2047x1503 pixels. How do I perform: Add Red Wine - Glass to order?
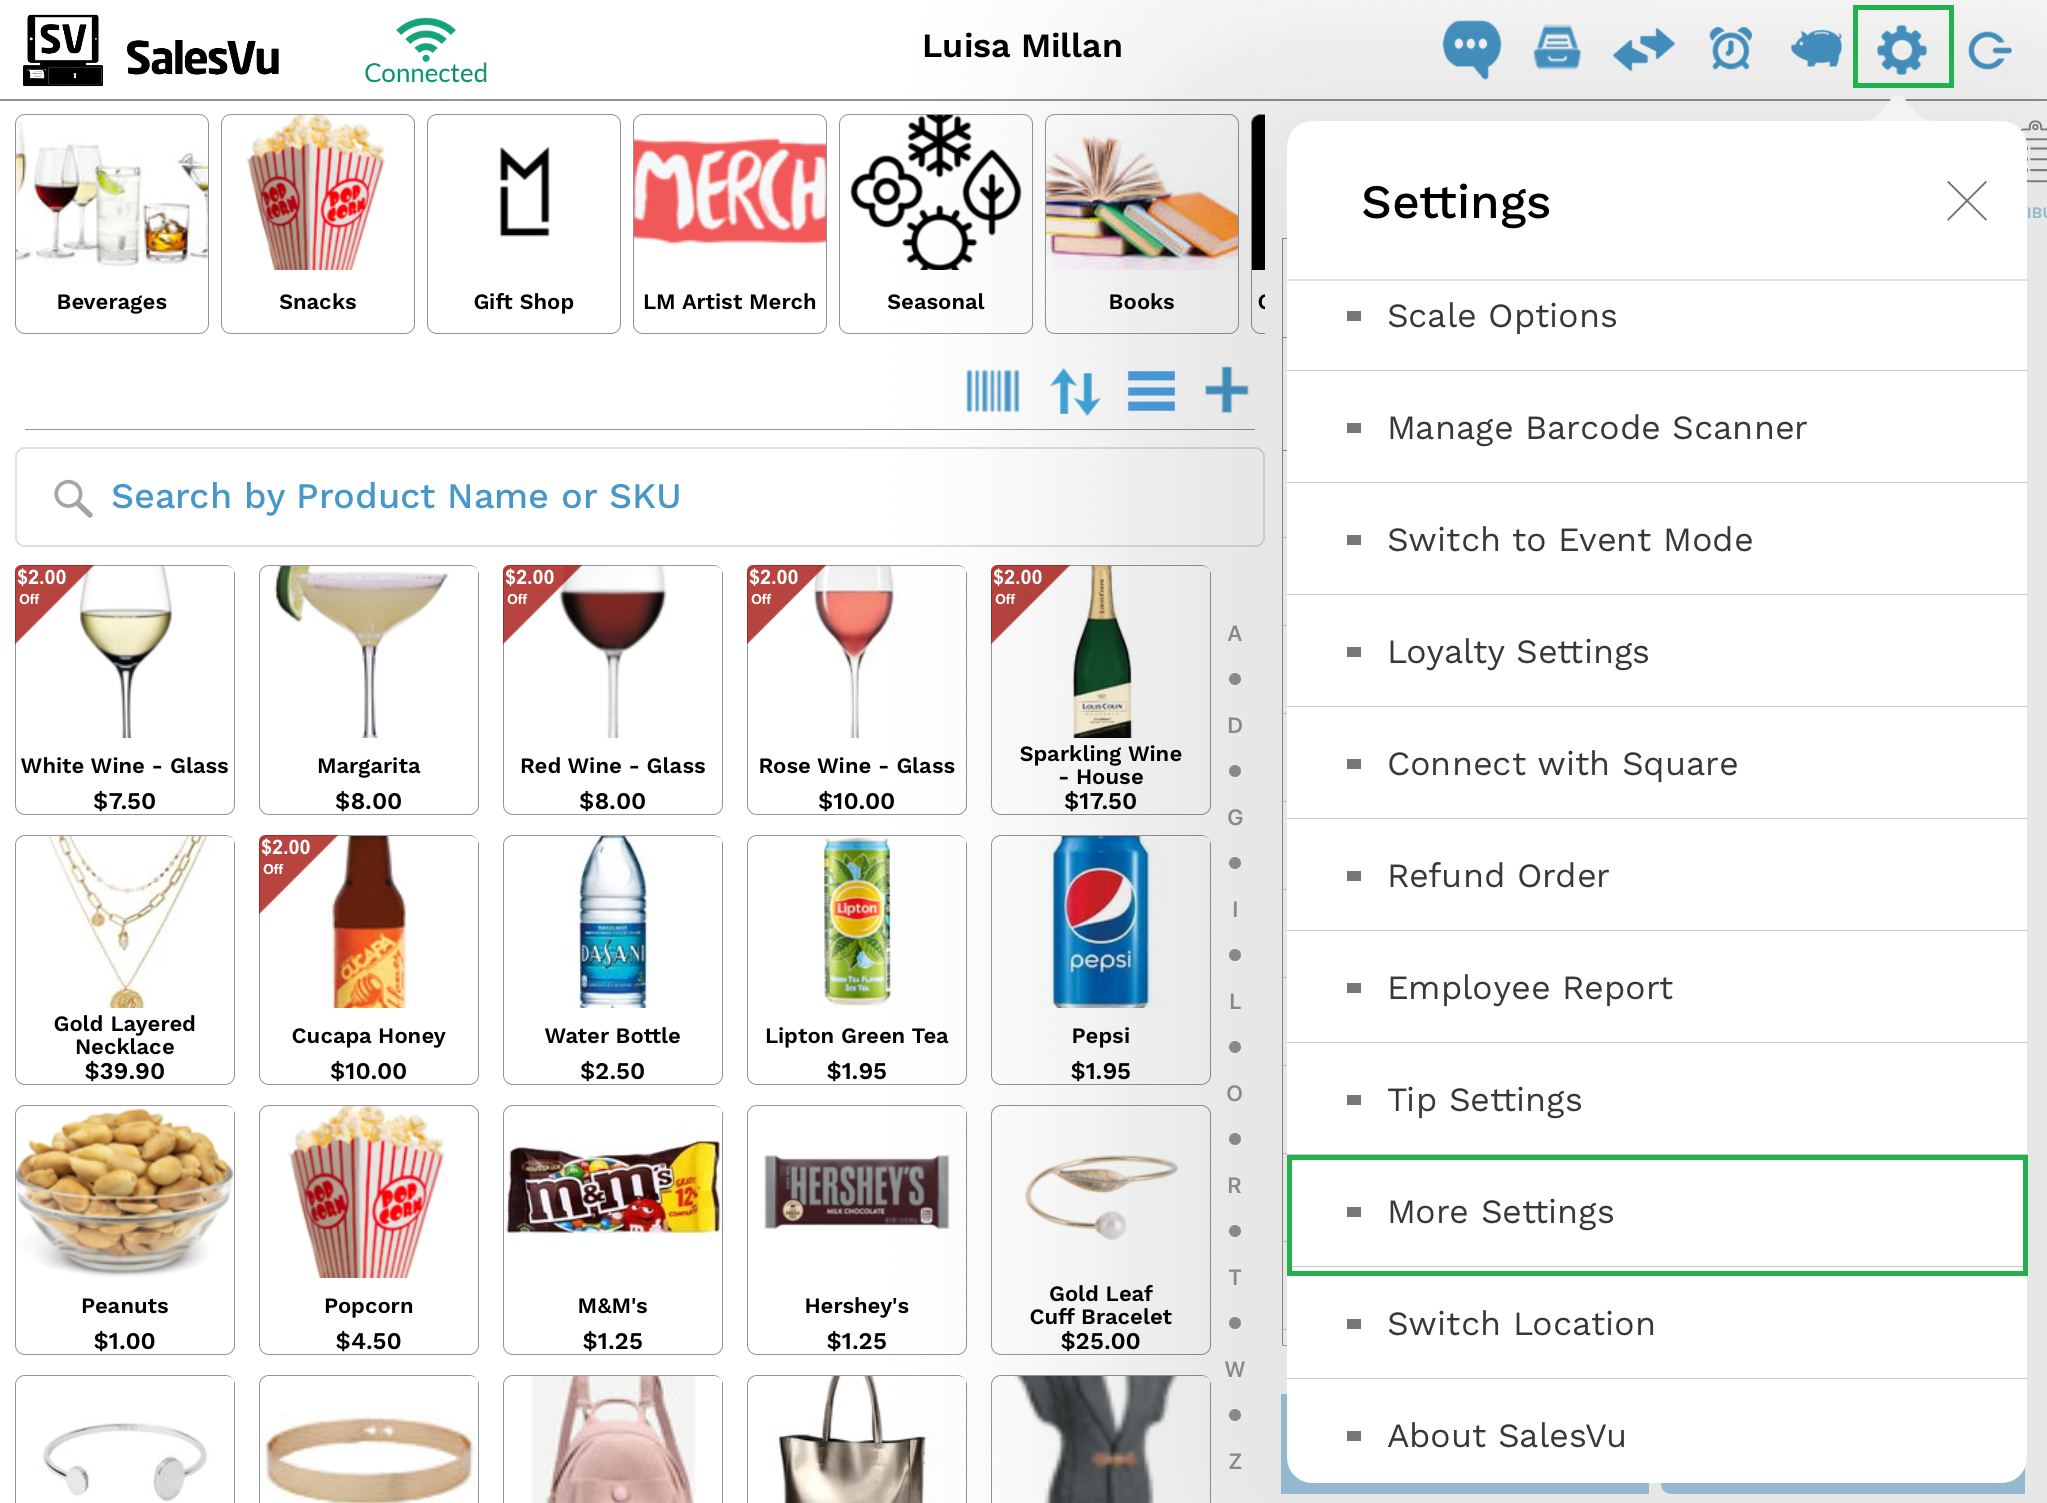click(x=613, y=690)
